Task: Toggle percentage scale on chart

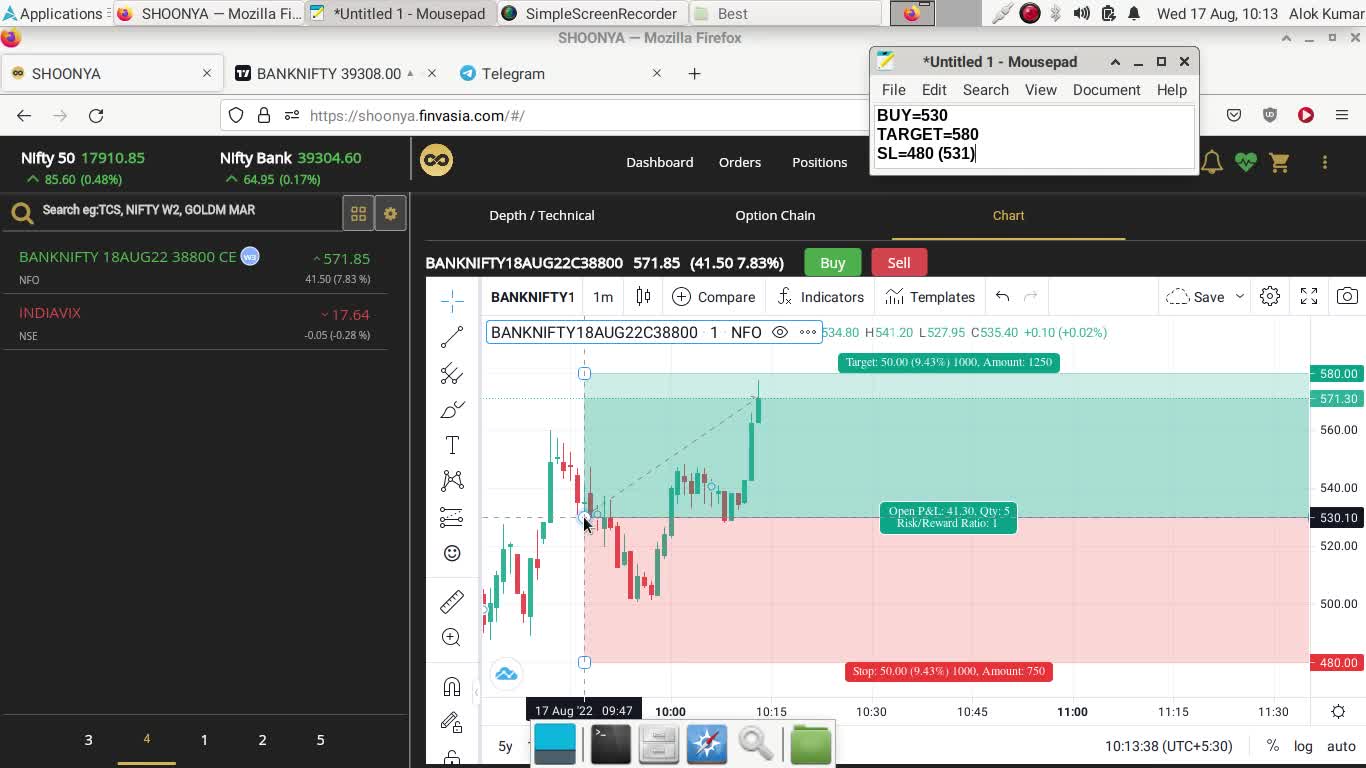Action: (1272, 746)
